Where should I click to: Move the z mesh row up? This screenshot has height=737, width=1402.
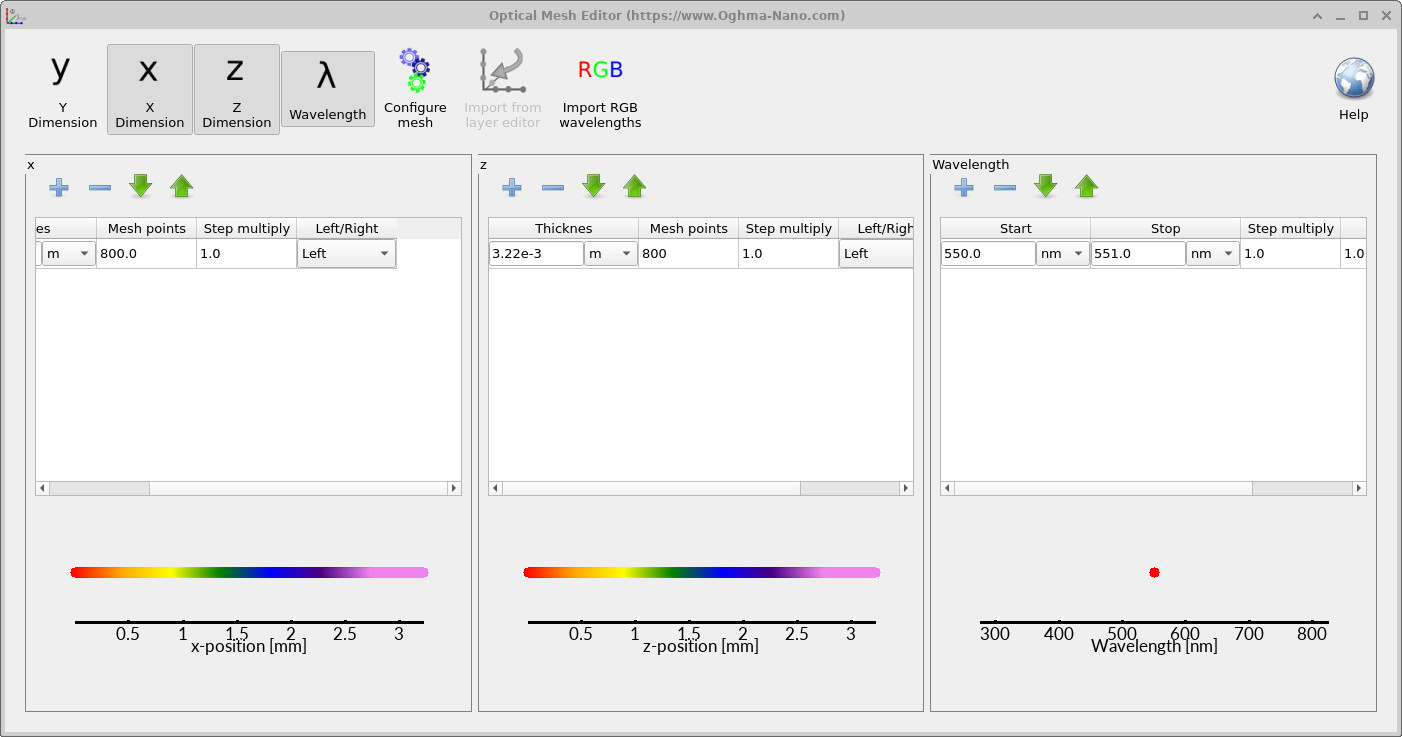(x=634, y=187)
